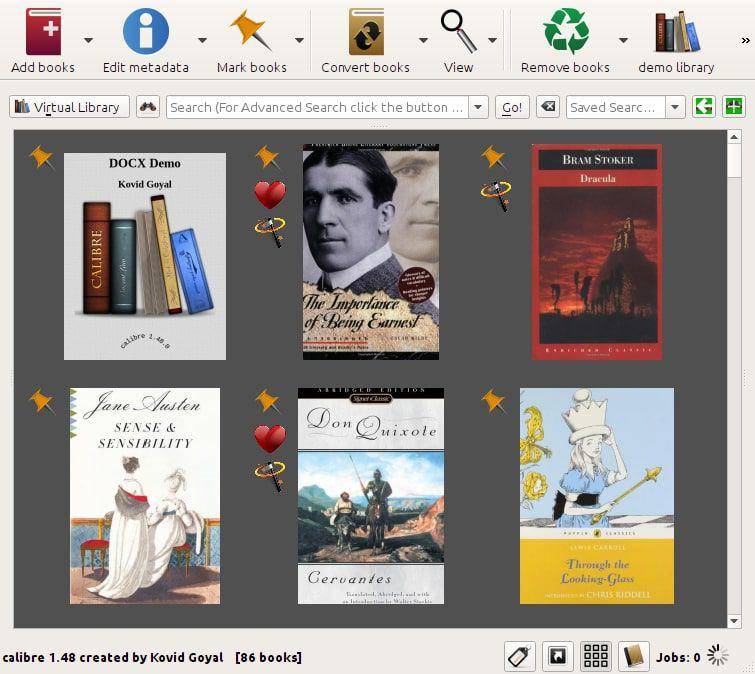The height and width of the screenshot is (674, 755).
Task: Click pin emblem on DOCX Demo book
Action: (x=41, y=157)
